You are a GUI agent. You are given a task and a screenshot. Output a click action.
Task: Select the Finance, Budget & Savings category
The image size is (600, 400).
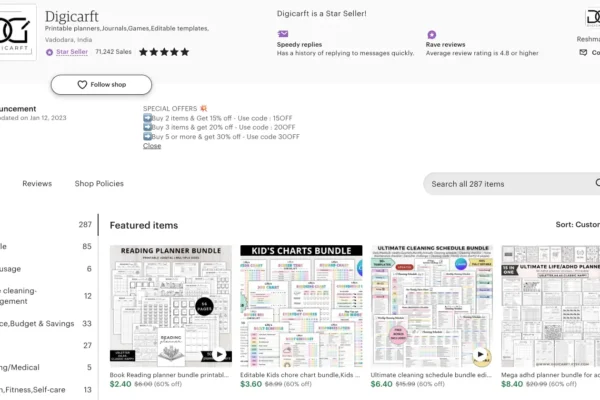[x=46, y=323]
